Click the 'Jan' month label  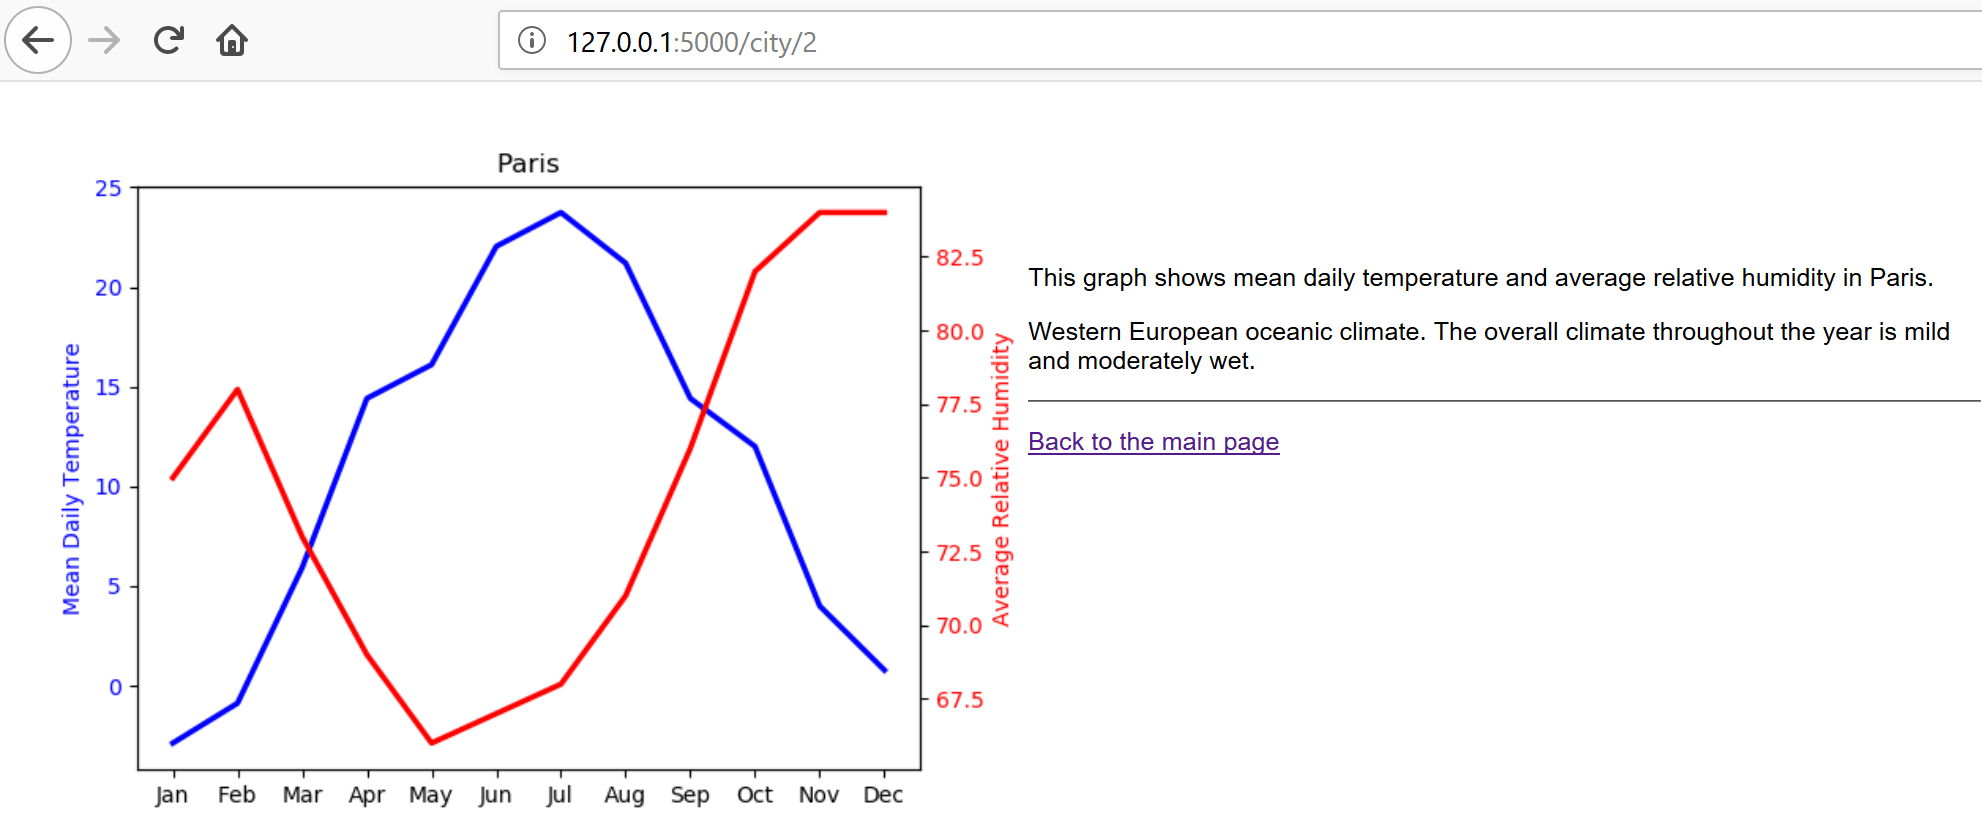pos(172,795)
